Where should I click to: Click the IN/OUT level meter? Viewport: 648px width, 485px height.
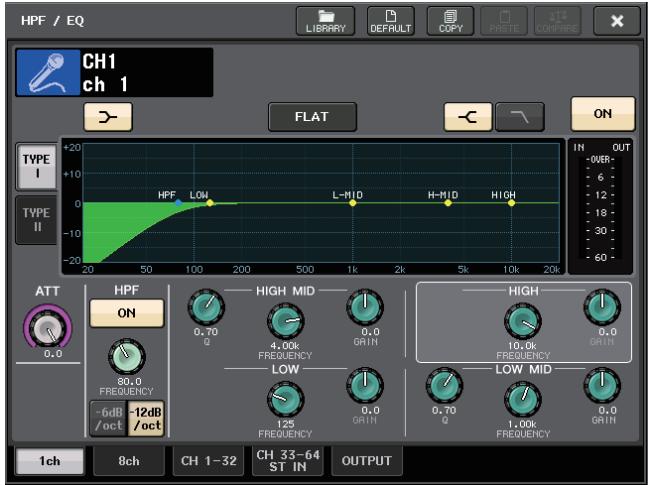600,206
